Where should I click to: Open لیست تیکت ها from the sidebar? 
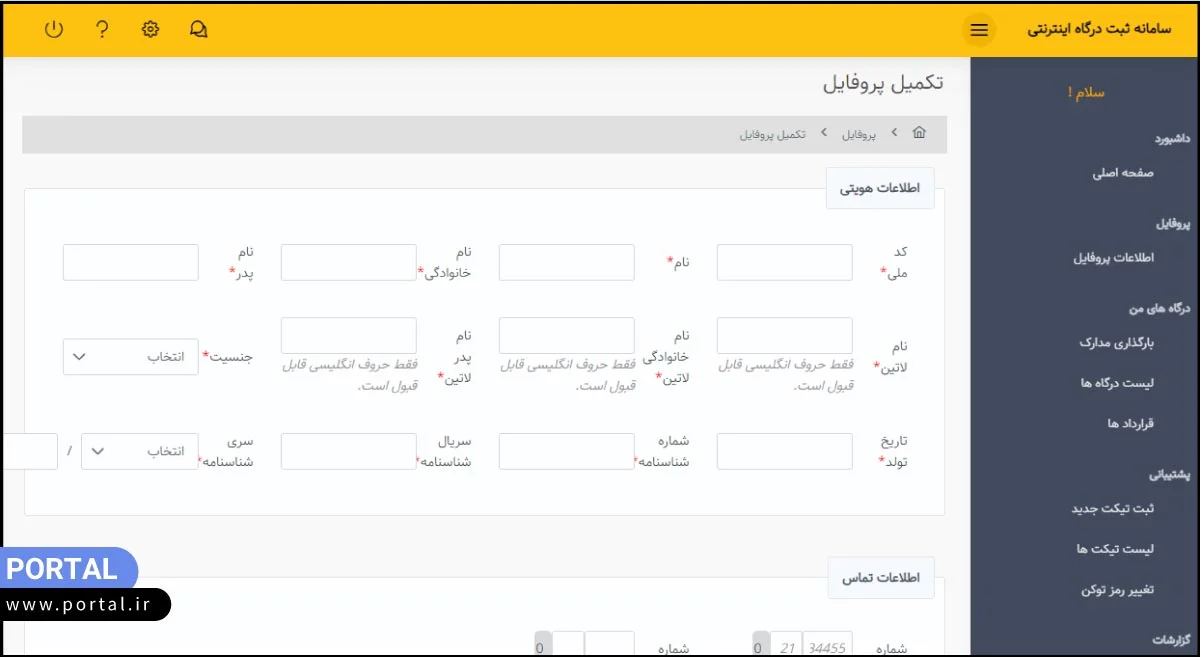coord(1115,549)
